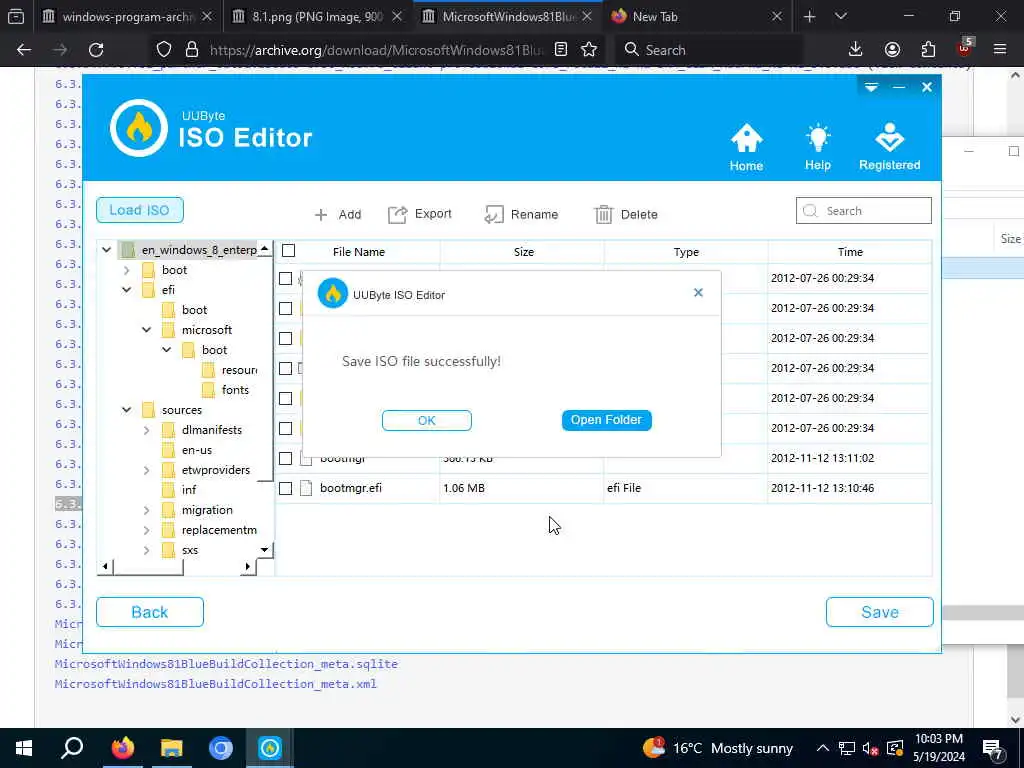Collapse the efi folder
This screenshot has height=768, width=1024.
point(127,290)
